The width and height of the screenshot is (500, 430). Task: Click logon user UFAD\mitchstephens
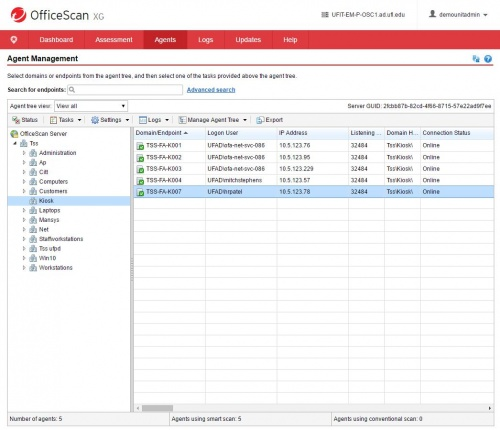coord(235,180)
